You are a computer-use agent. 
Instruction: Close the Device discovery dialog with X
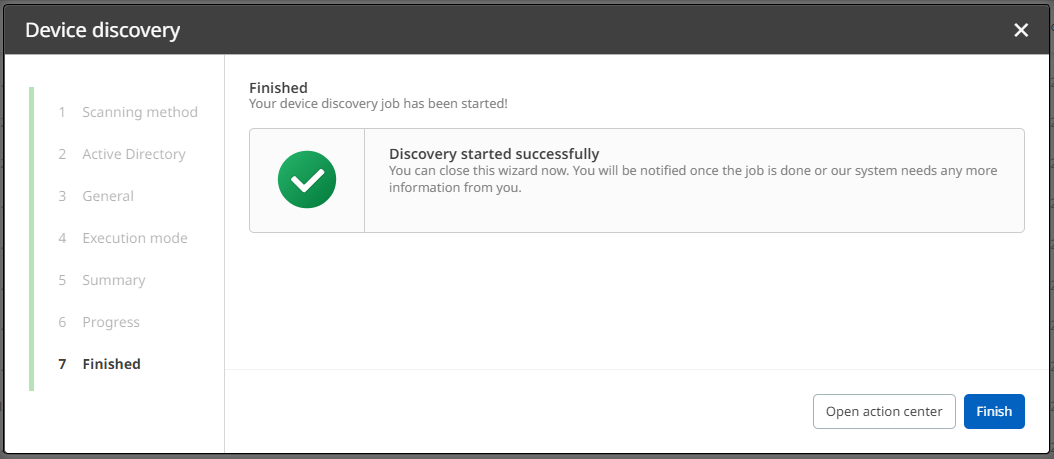pyautogui.click(x=1021, y=30)
